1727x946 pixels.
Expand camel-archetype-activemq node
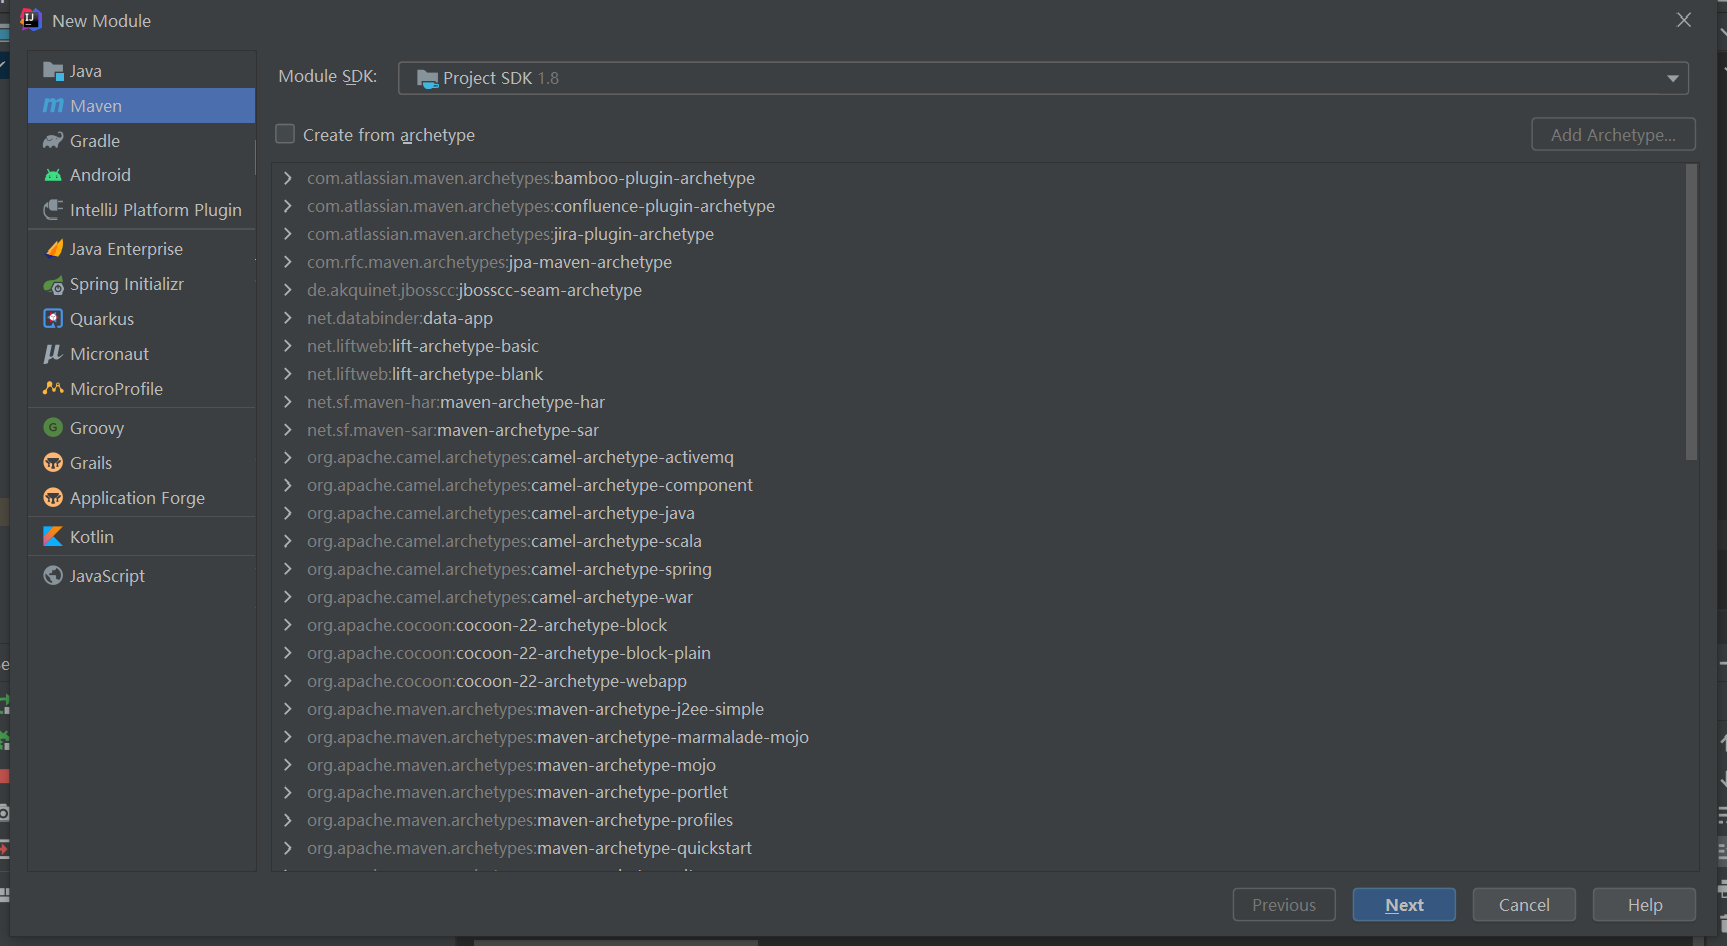[x=288, y=457]
